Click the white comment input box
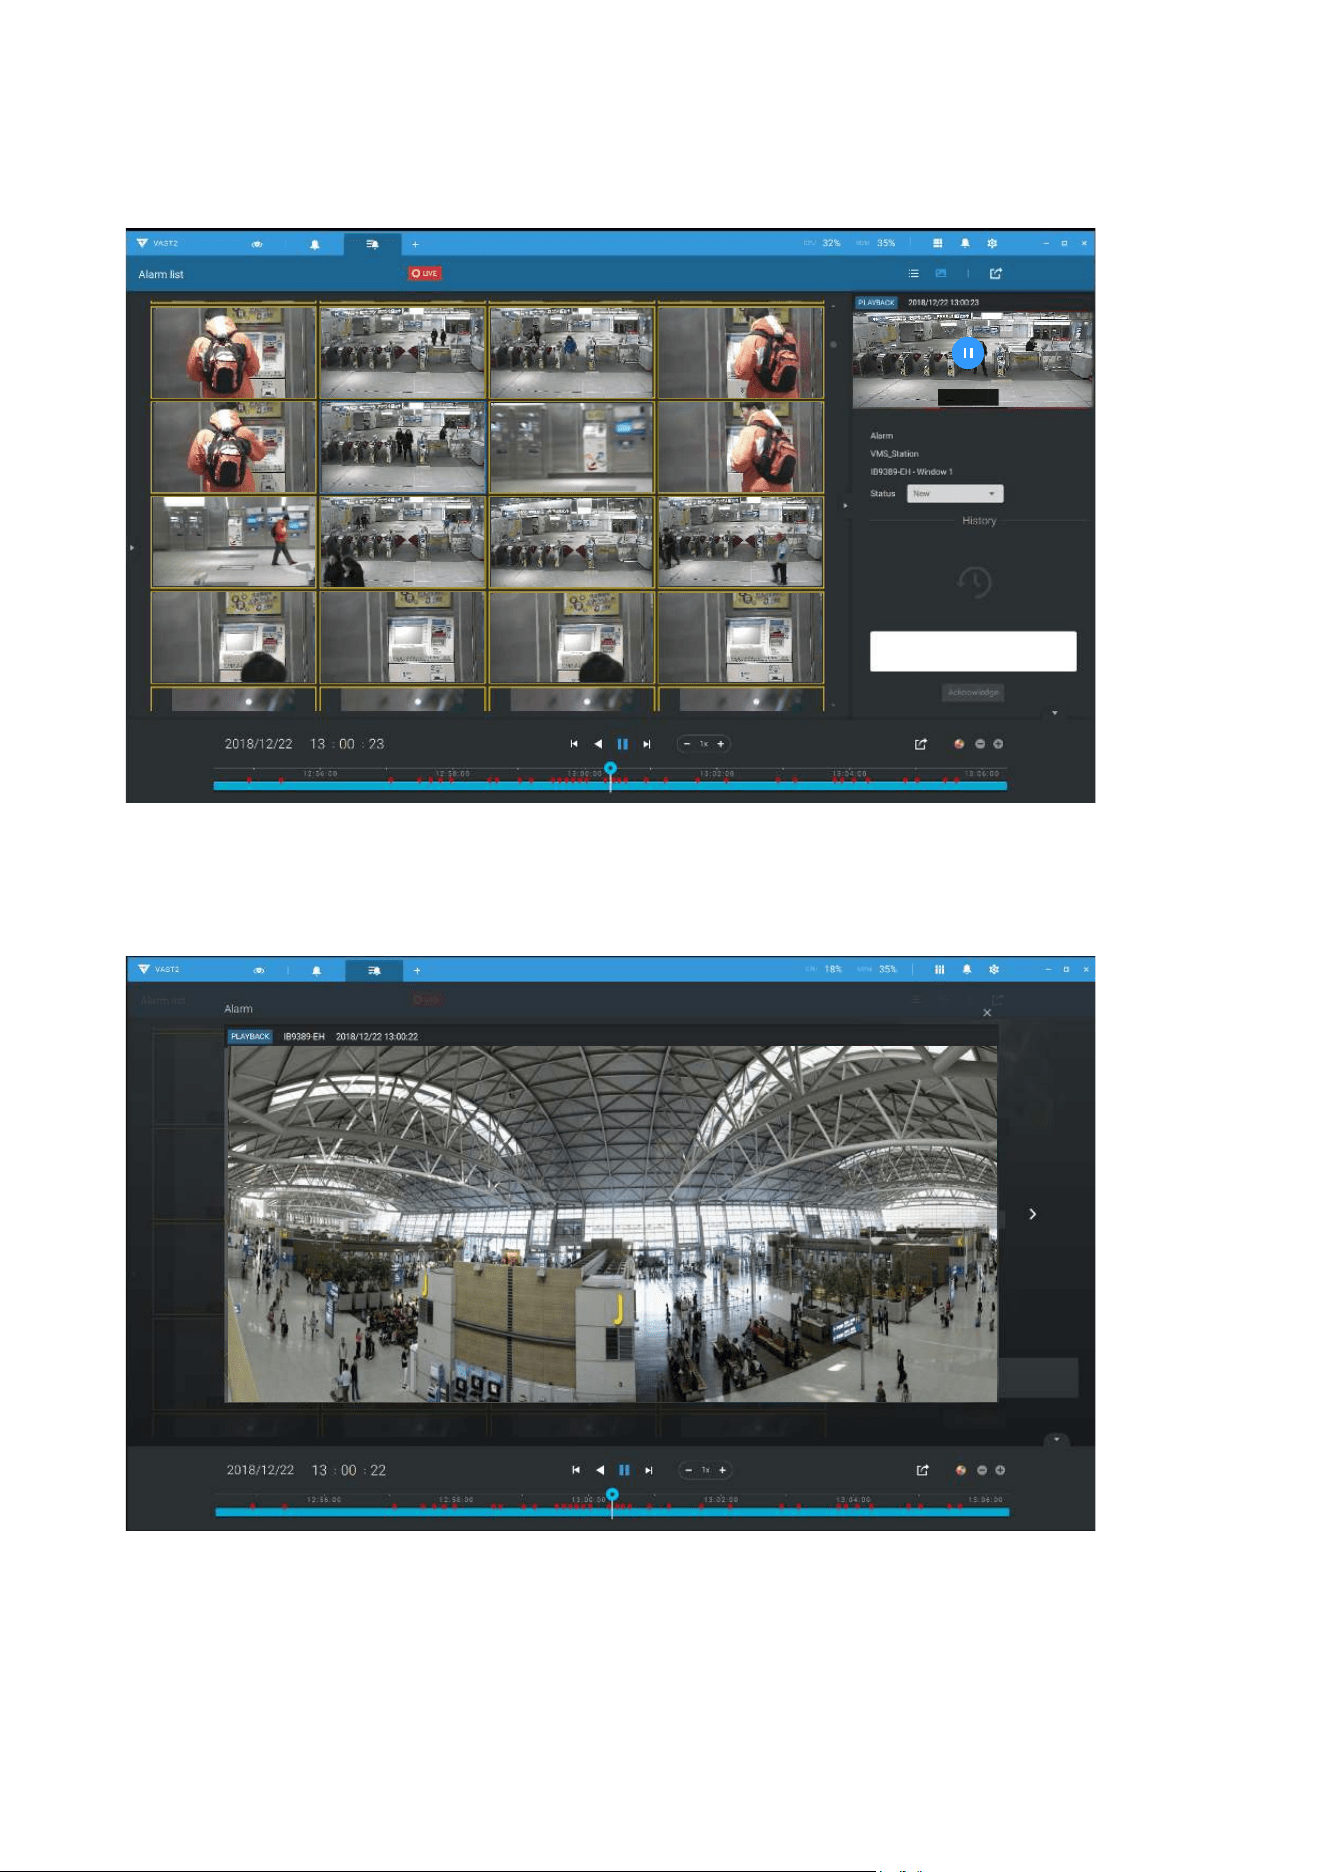1324x1872 pixels. [973, 651]
